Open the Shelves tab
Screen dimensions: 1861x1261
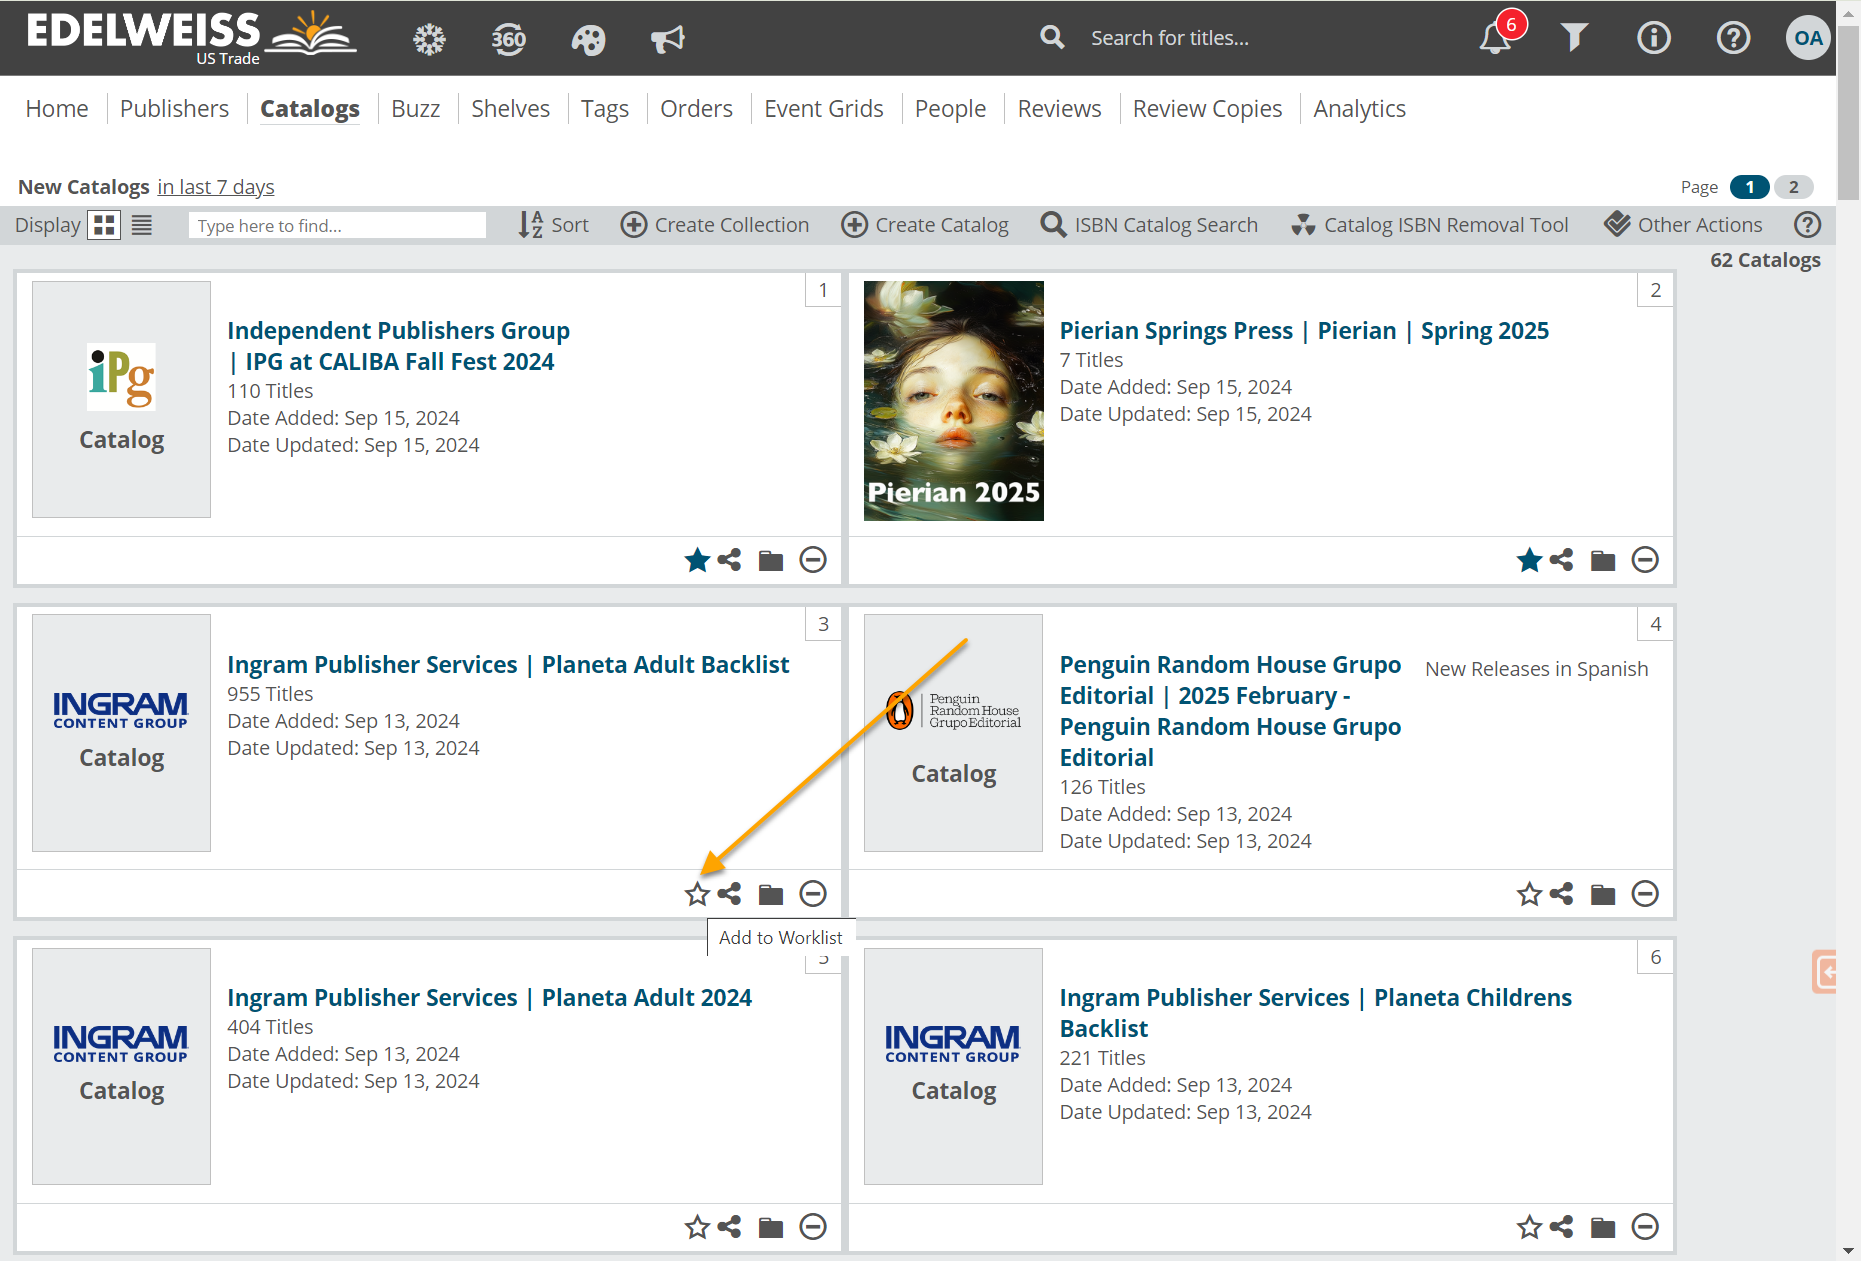(x=511, y=108)
